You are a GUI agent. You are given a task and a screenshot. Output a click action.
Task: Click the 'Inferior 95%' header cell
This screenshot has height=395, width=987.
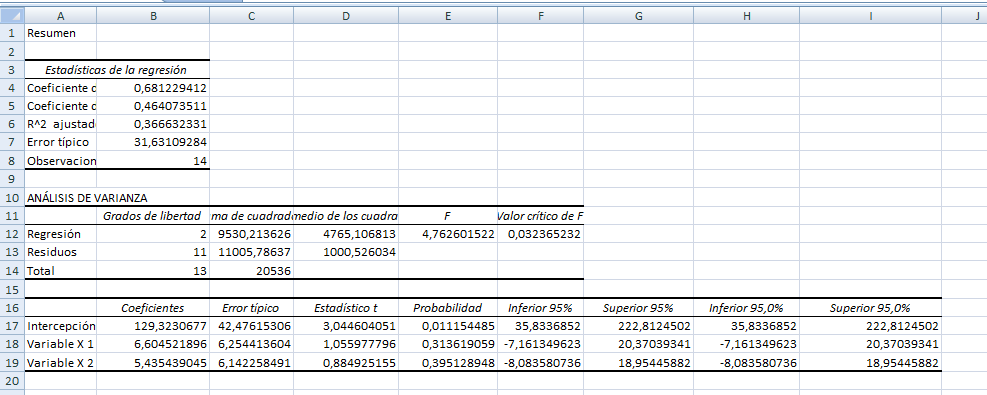(540, 308)
